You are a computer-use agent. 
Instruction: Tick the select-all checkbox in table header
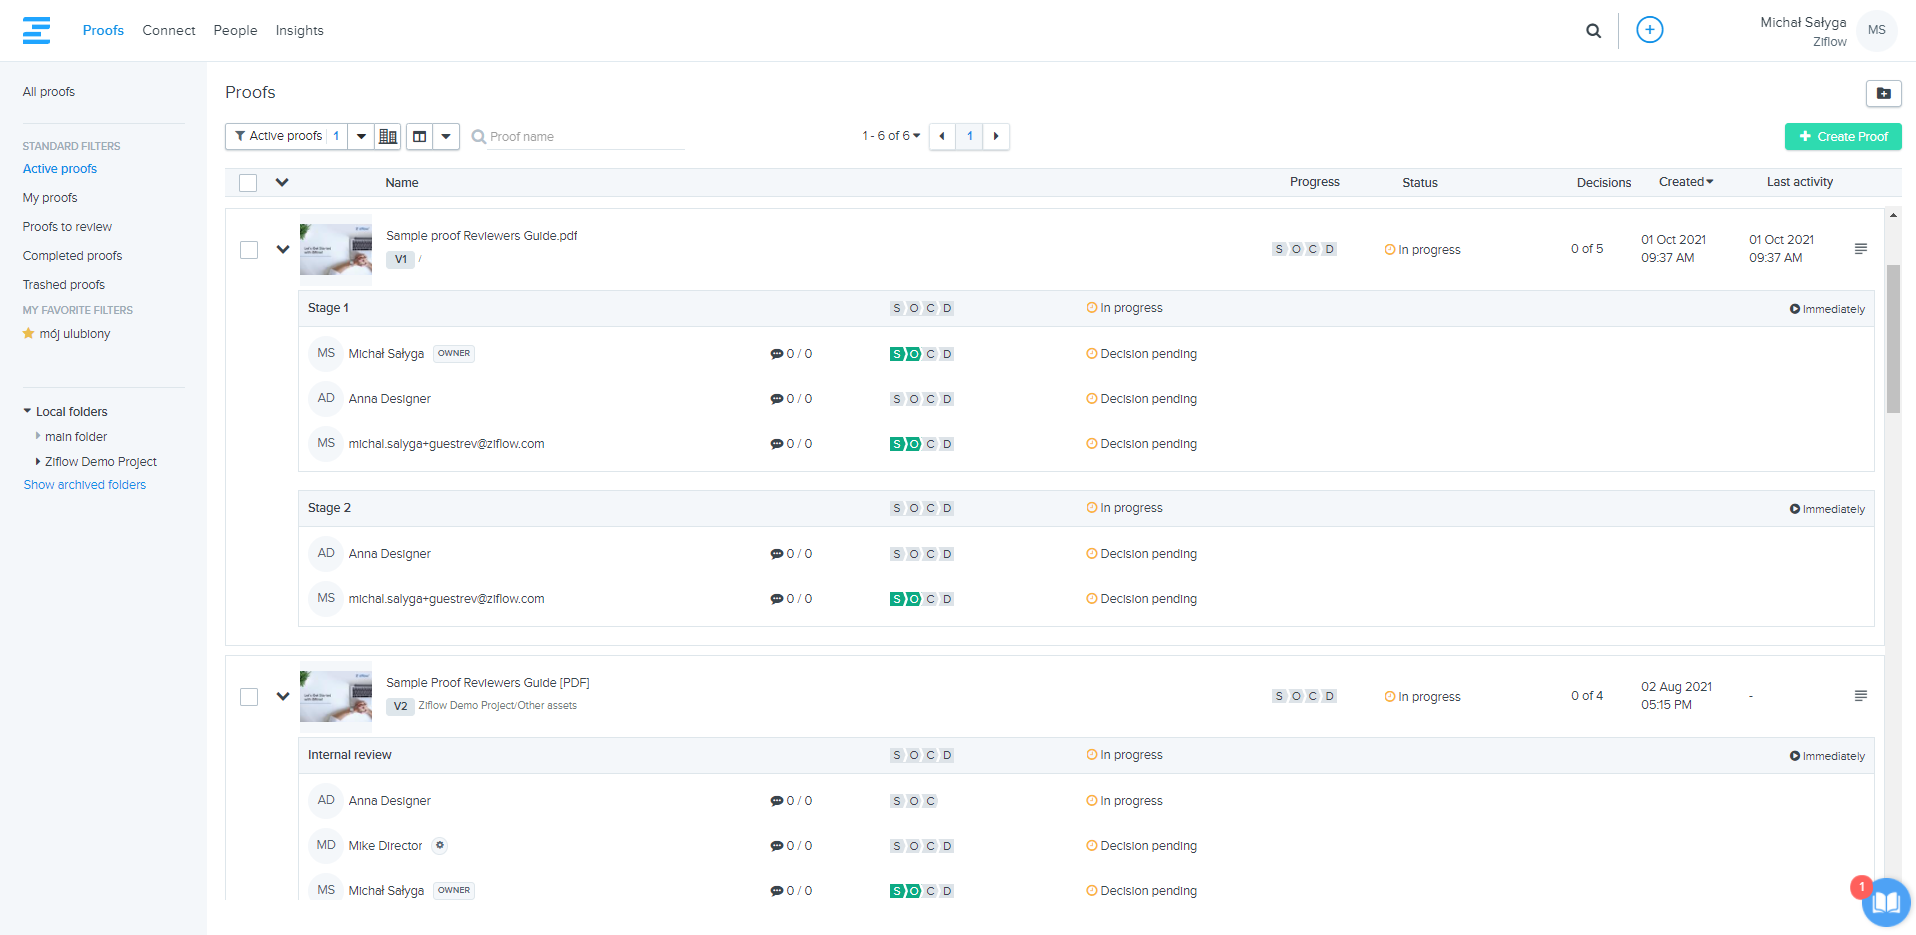pos(248,183)
